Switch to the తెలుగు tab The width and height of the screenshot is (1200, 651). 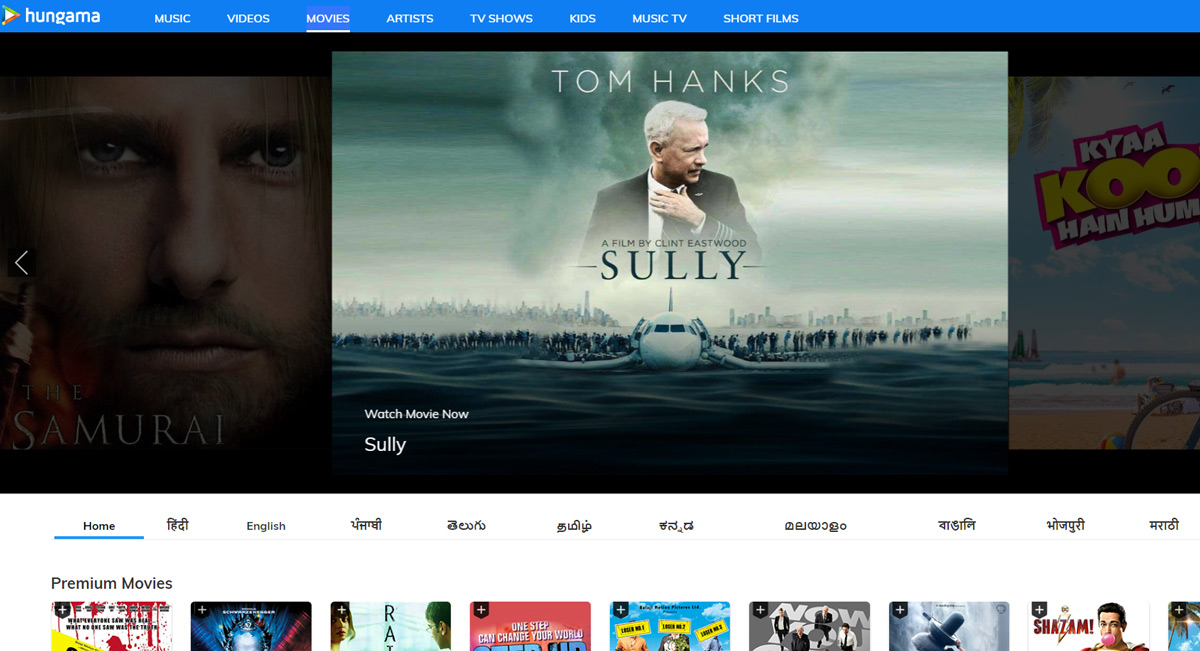(466, 525)
